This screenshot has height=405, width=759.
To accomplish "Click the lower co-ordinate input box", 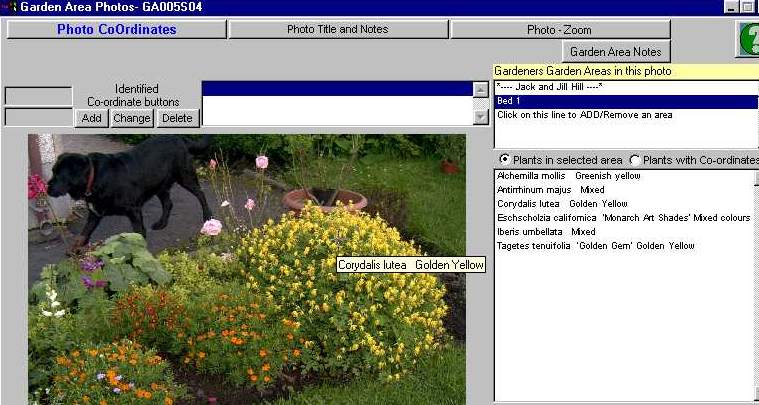I will coord(38,118).
